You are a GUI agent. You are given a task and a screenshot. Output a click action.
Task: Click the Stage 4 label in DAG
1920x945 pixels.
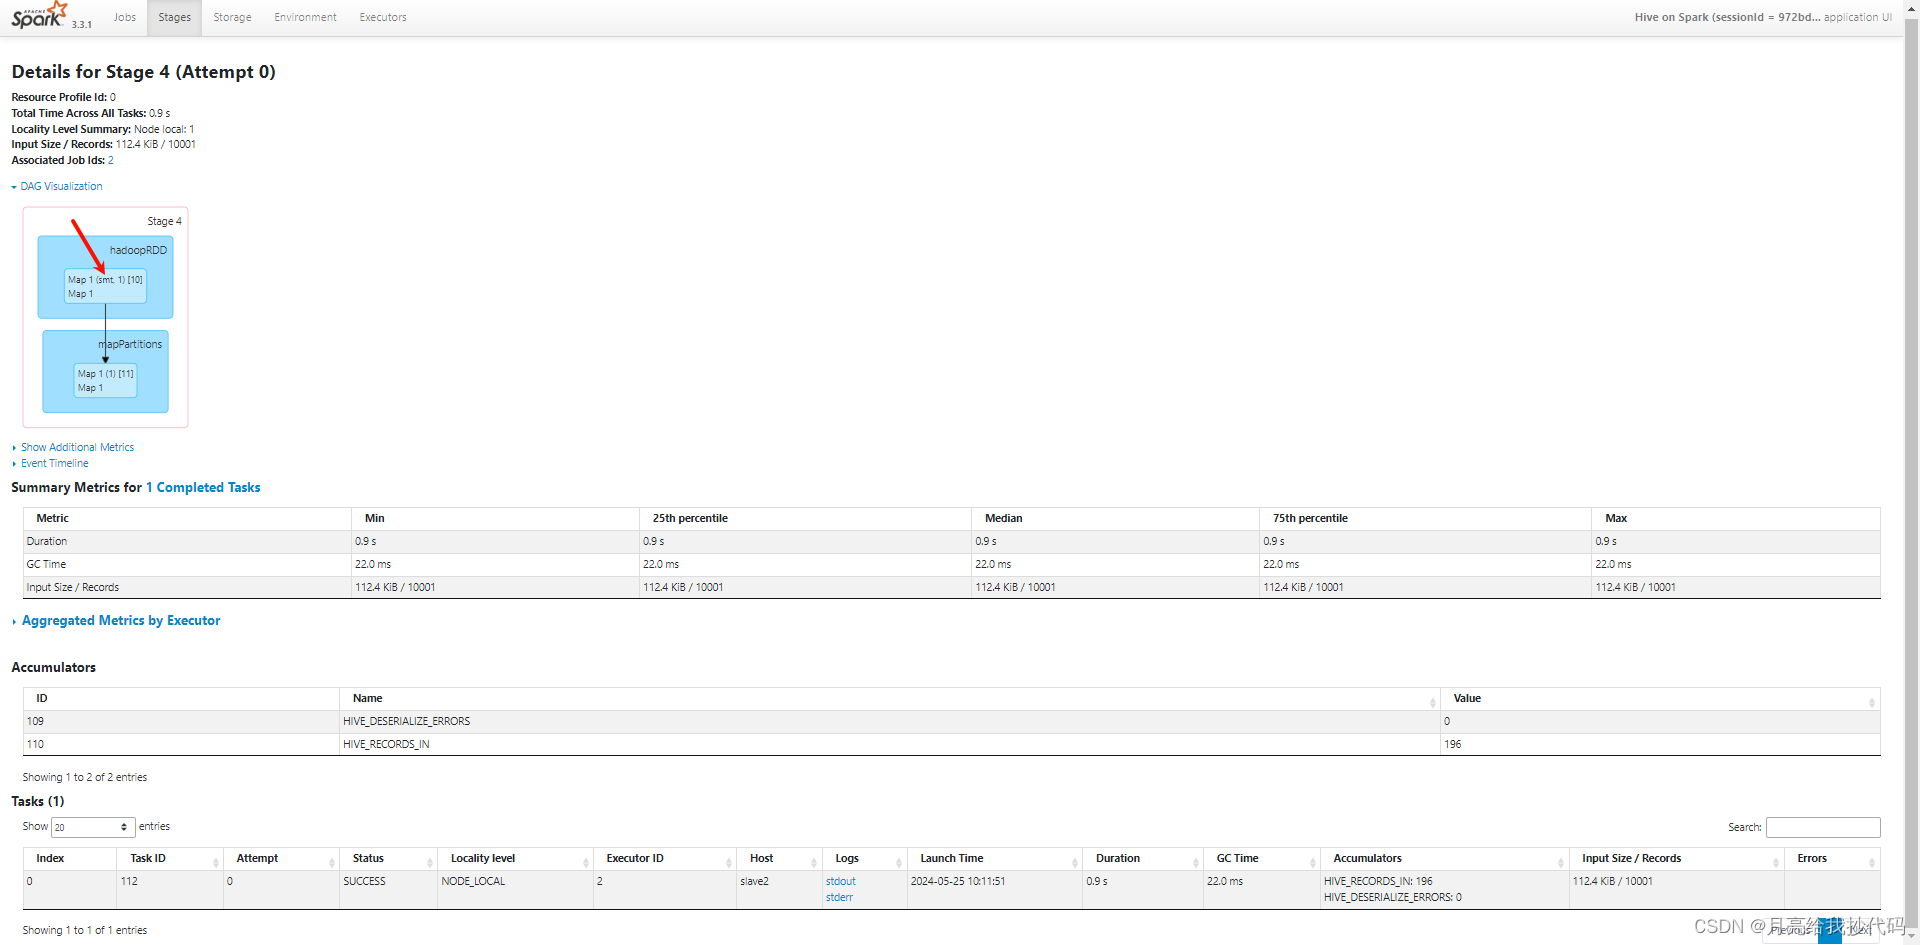pyautogui.click(x=164, y=221)
